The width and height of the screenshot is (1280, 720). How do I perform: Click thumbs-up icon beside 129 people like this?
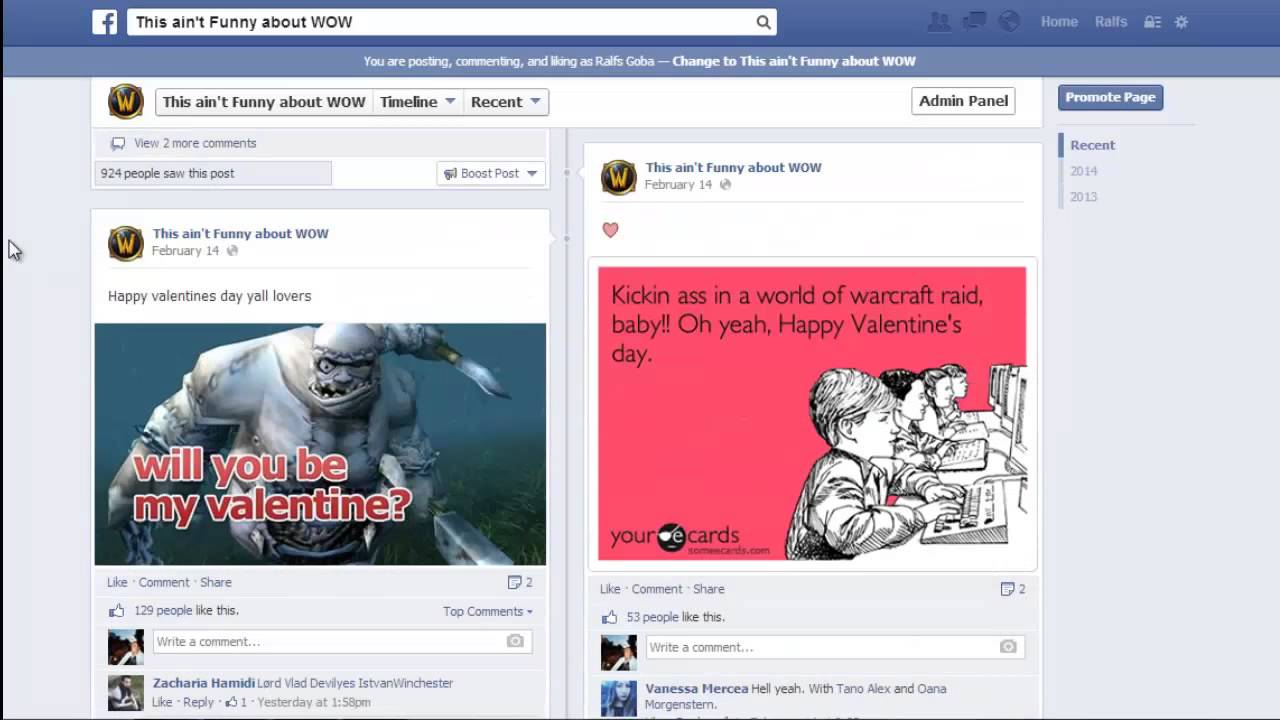pos(116,610)
